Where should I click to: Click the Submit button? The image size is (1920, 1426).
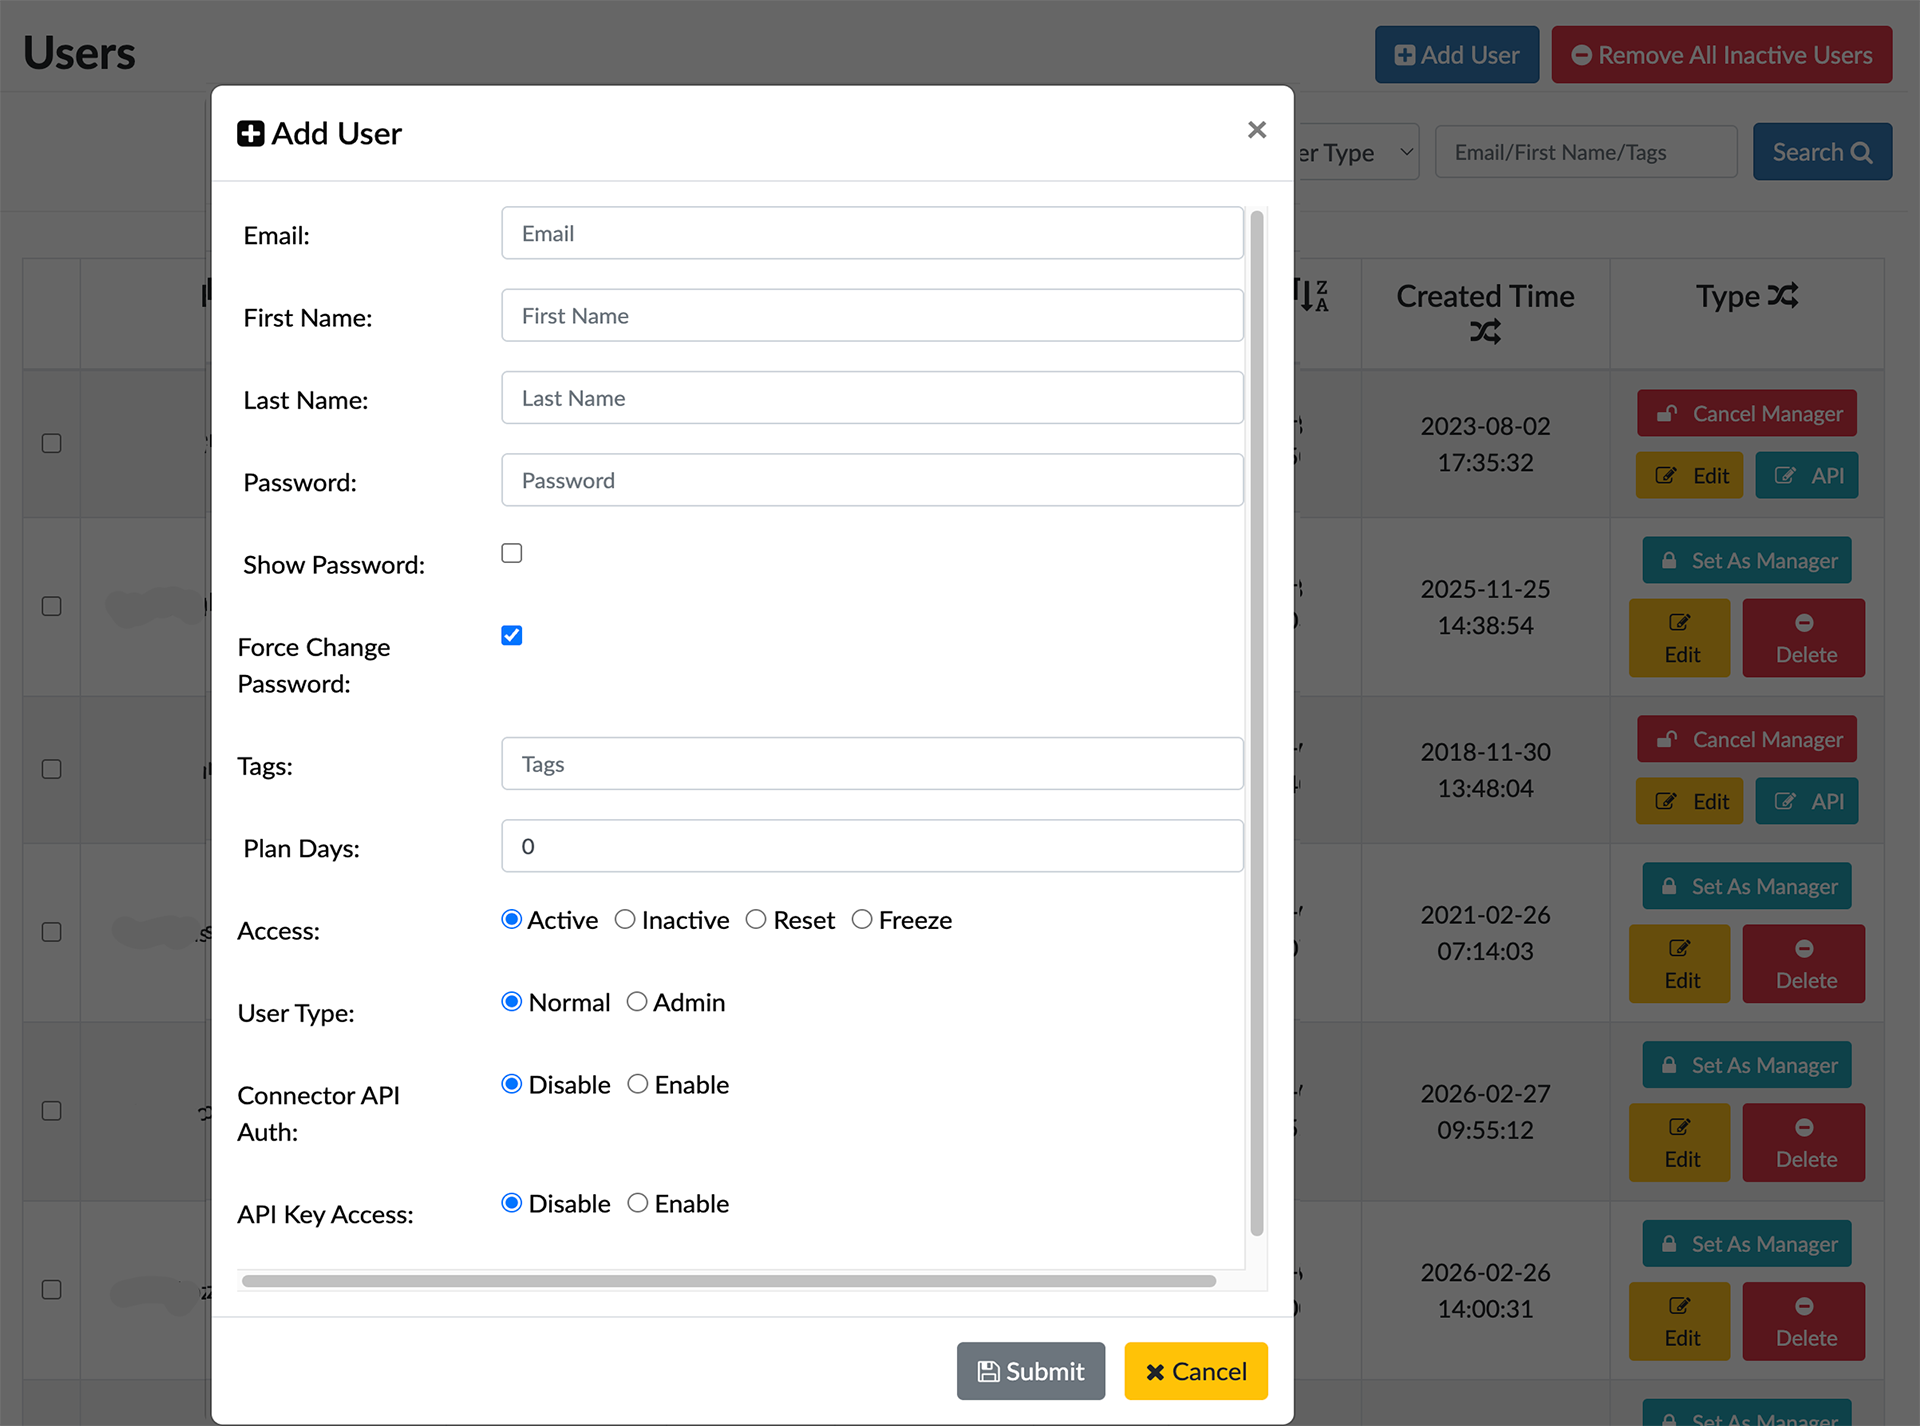[x=1030, y=1371]
